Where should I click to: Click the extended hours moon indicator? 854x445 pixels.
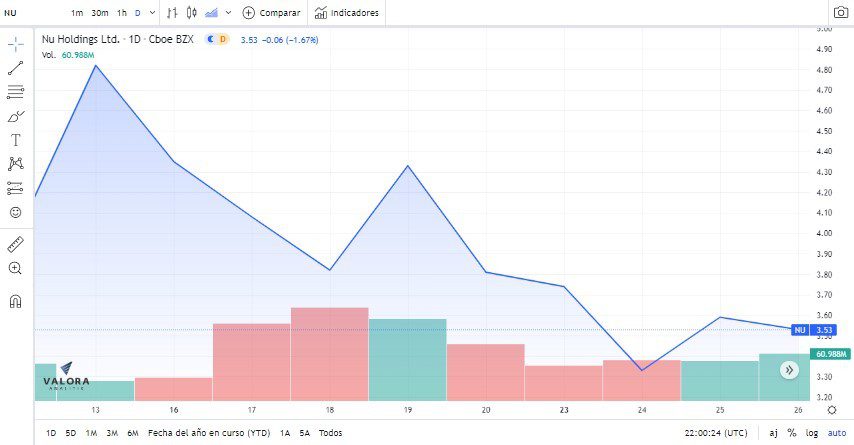210,39
